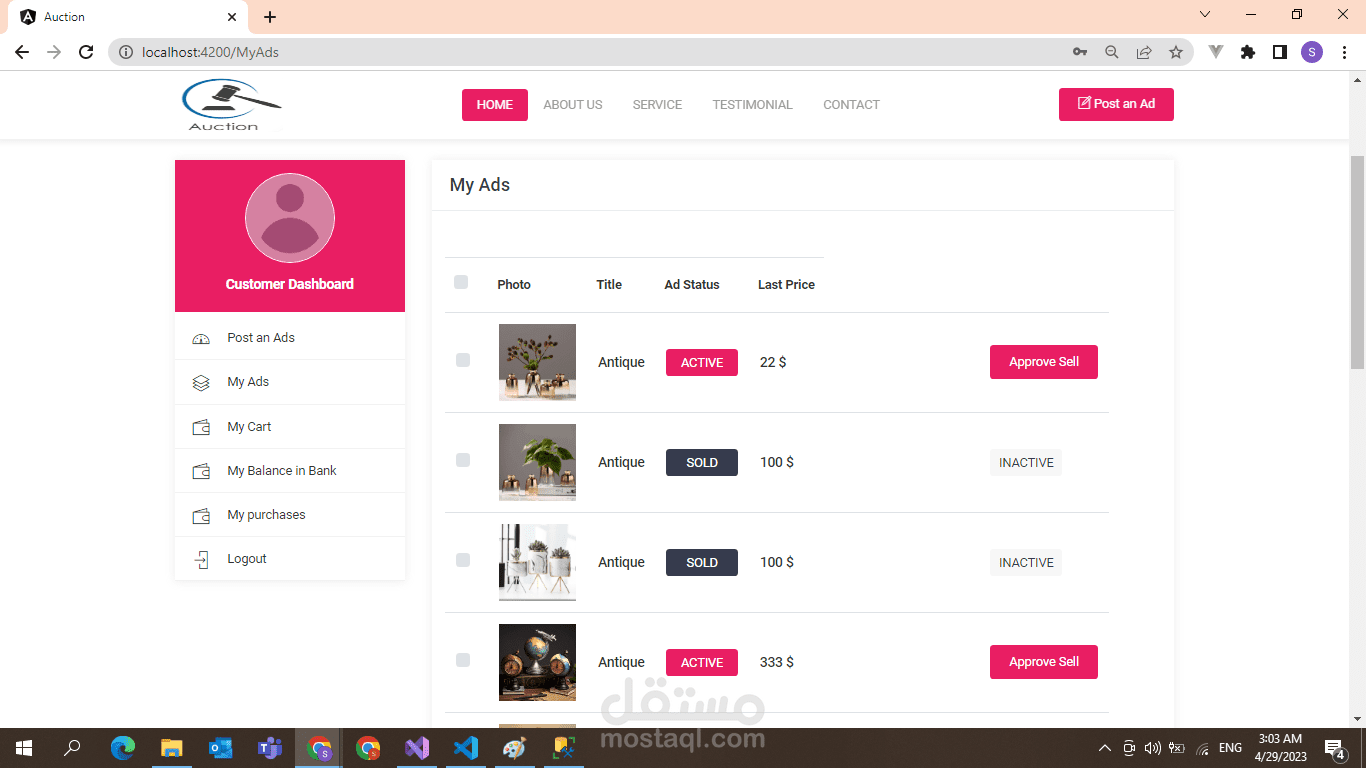Viewport: 1366px width, 768px height.
Task: Share this page using the share icon
Action: 1144,52
